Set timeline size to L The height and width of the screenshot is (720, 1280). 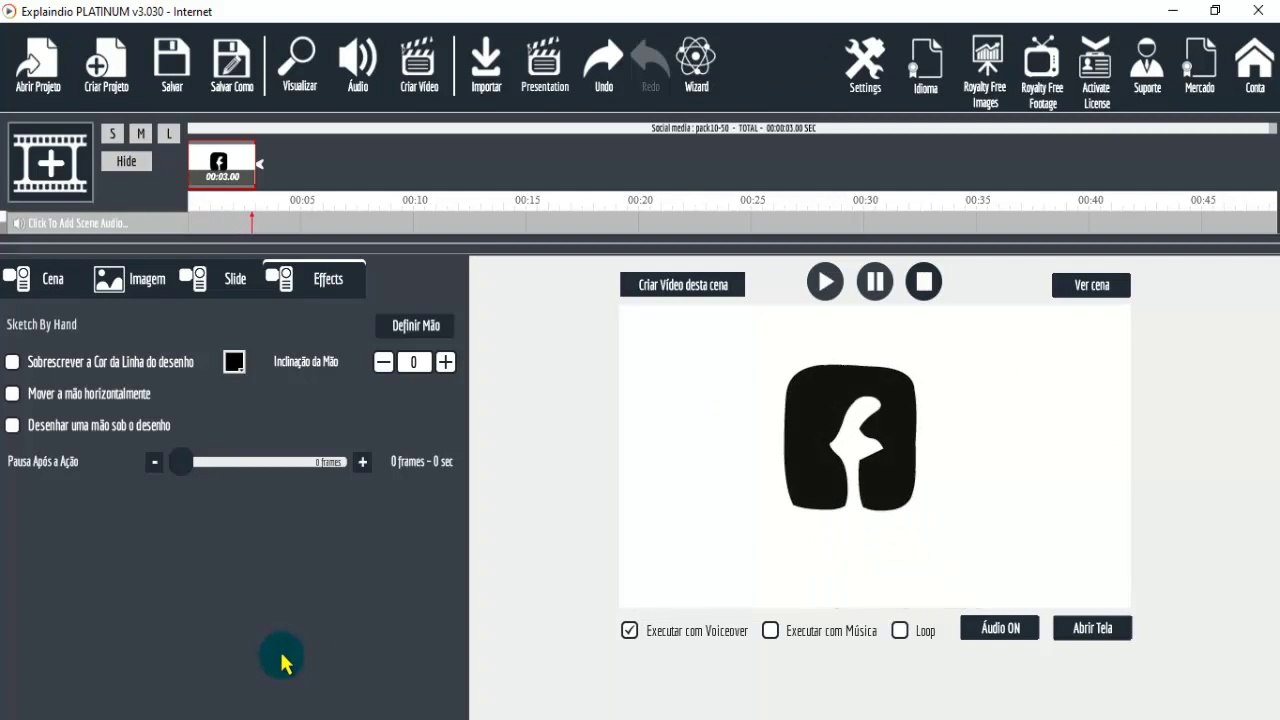(x=169, y=134)
